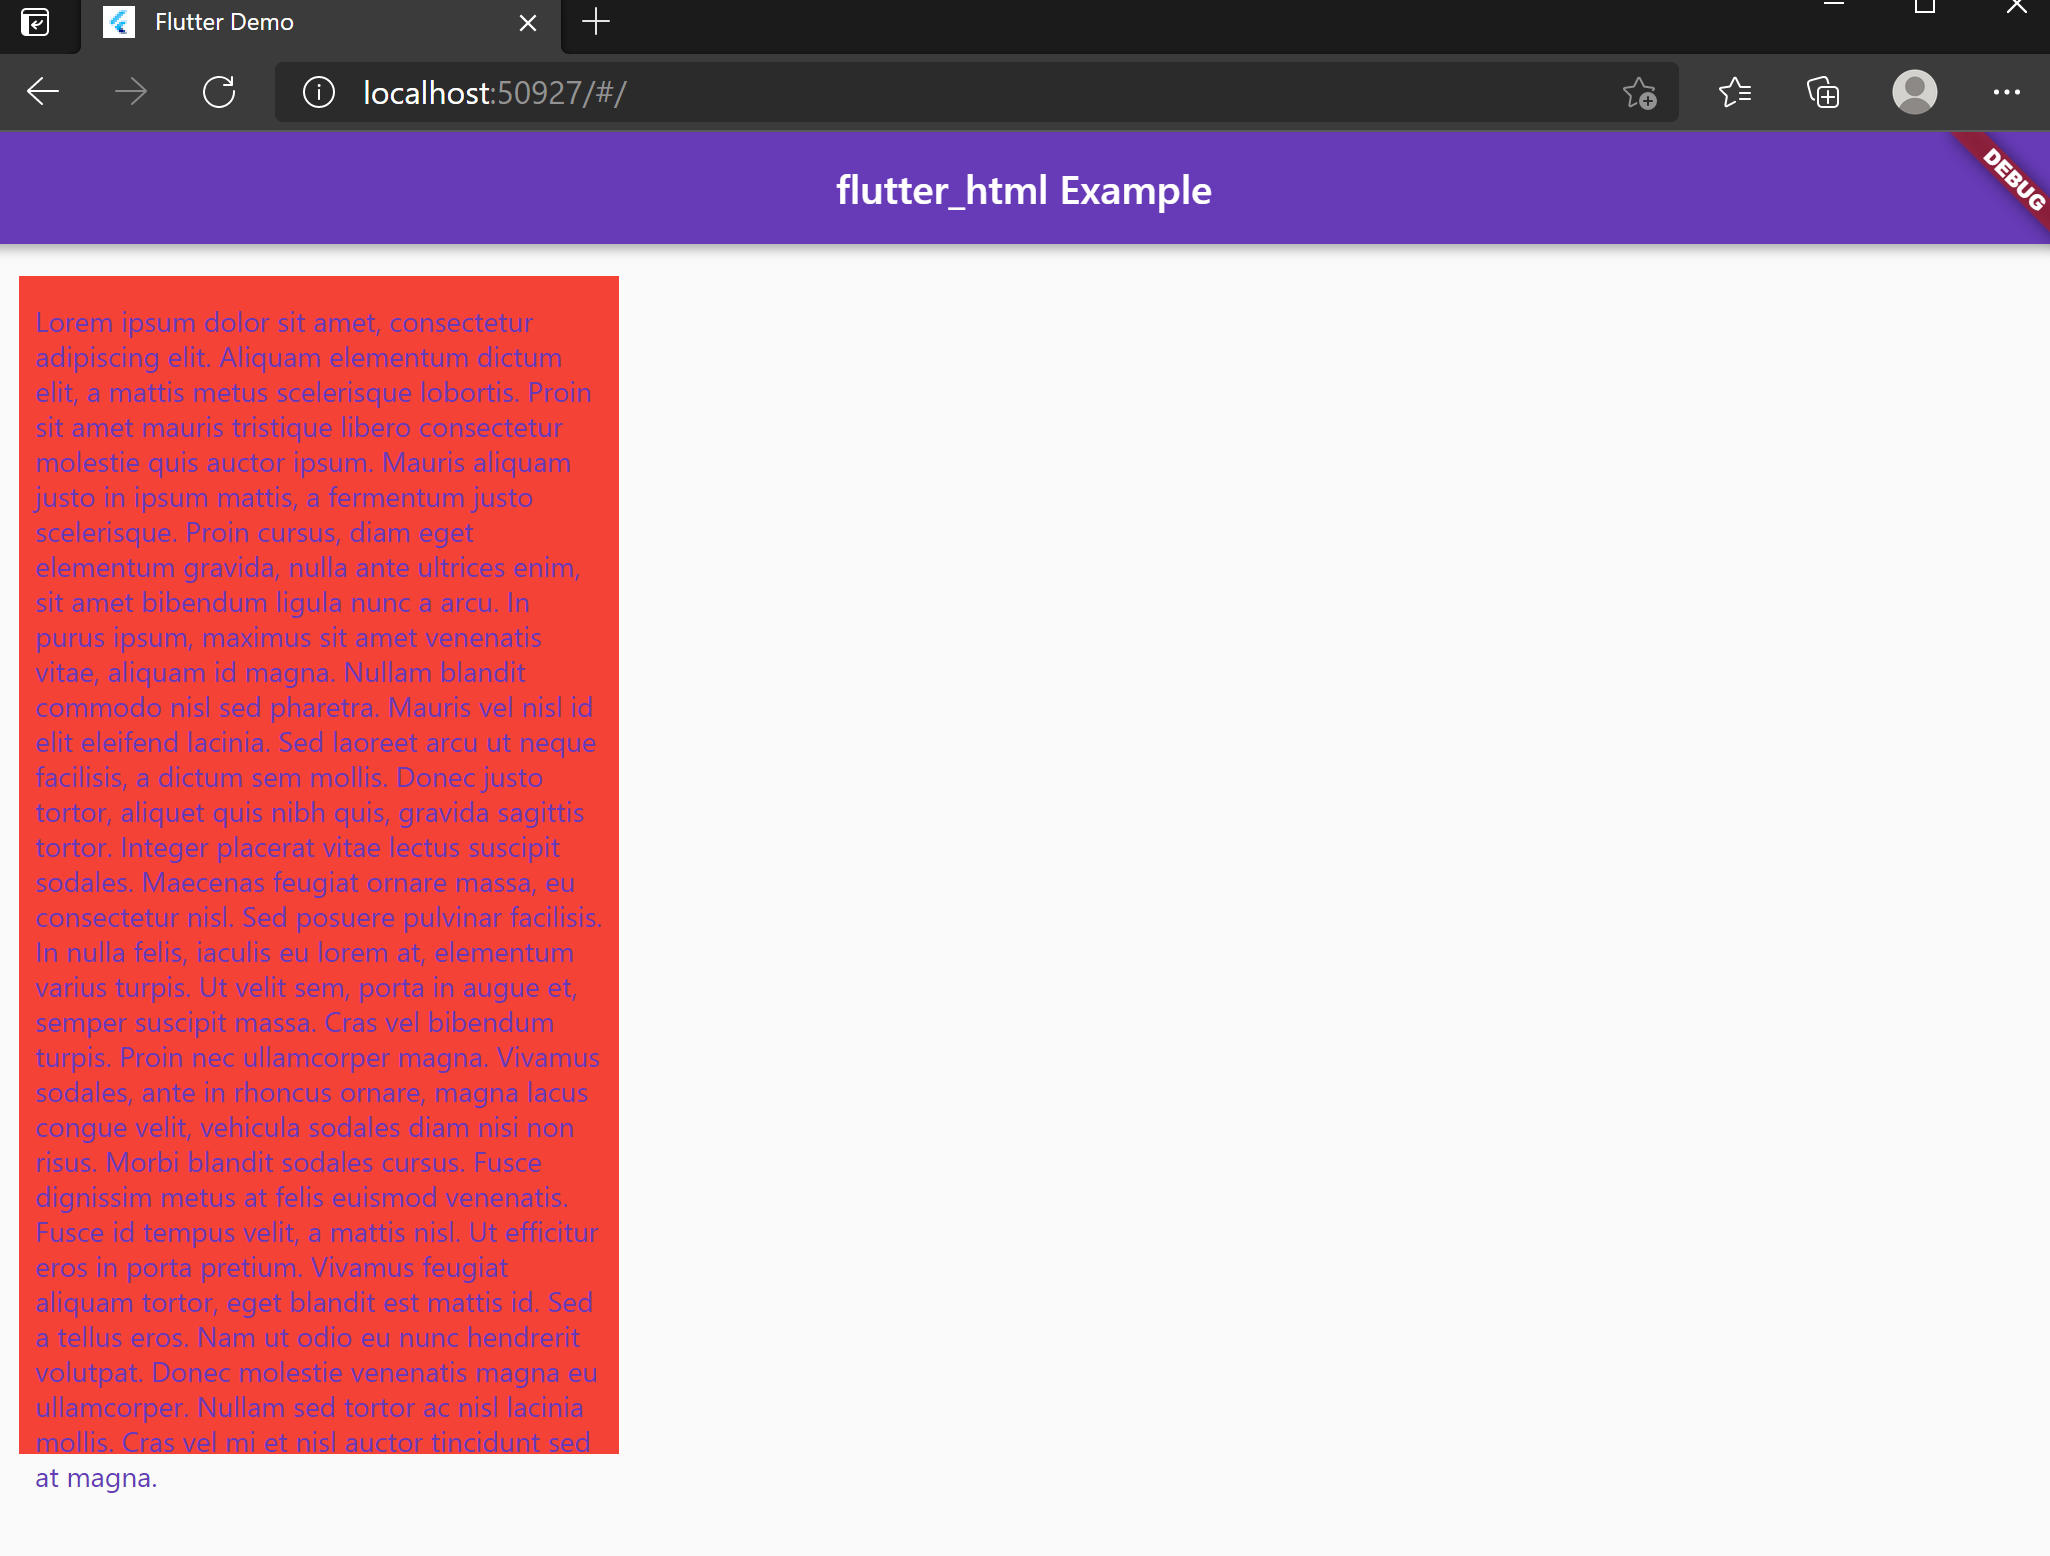Click the red Lorem ipsum text container
Image resolution: width=2050 pixels, height=1556 pixels.
click(x=318, y=860)
